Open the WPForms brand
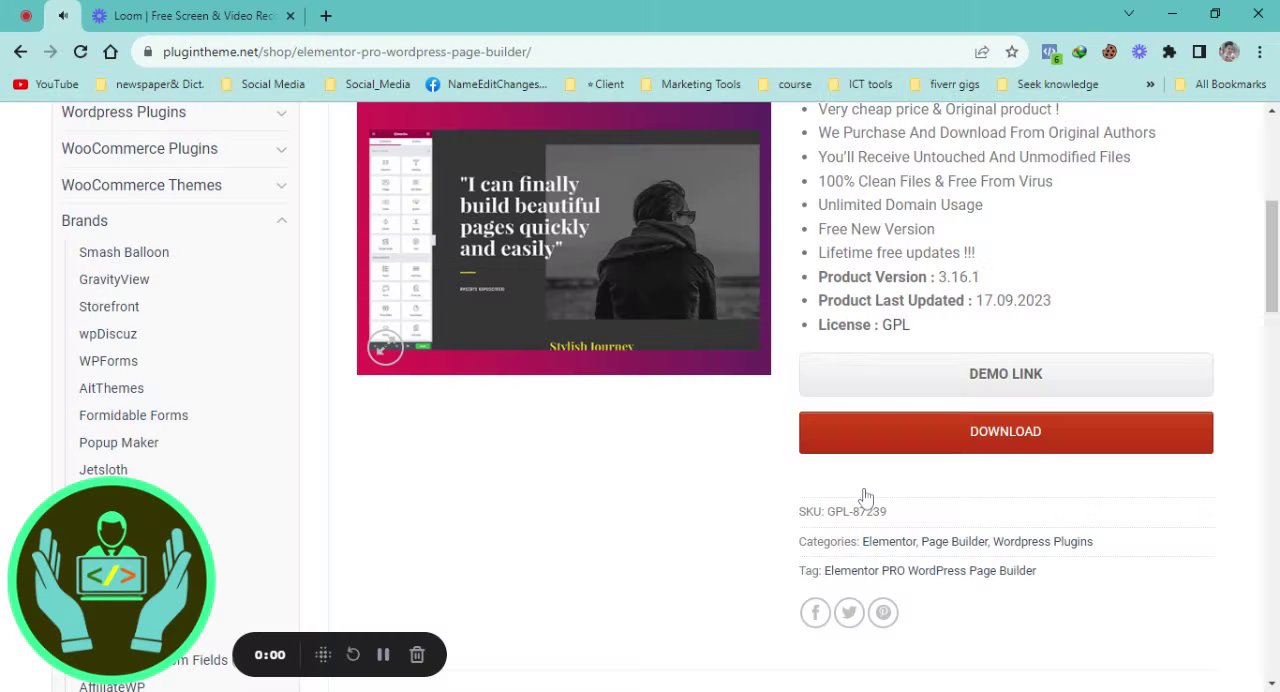The width and height of the screenshot is (1280, 692). (108, 361)
